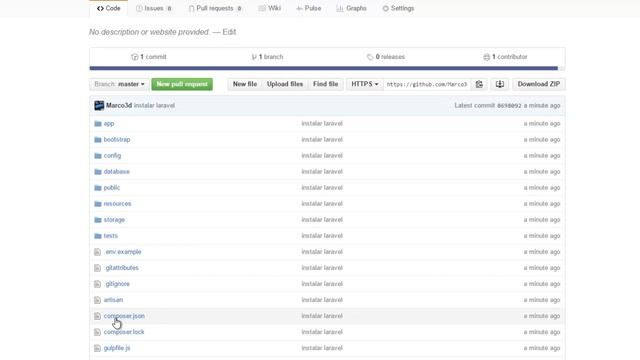The image size is (640, 360).
Task: Open the artisan file
Action: tap(113, 300)
